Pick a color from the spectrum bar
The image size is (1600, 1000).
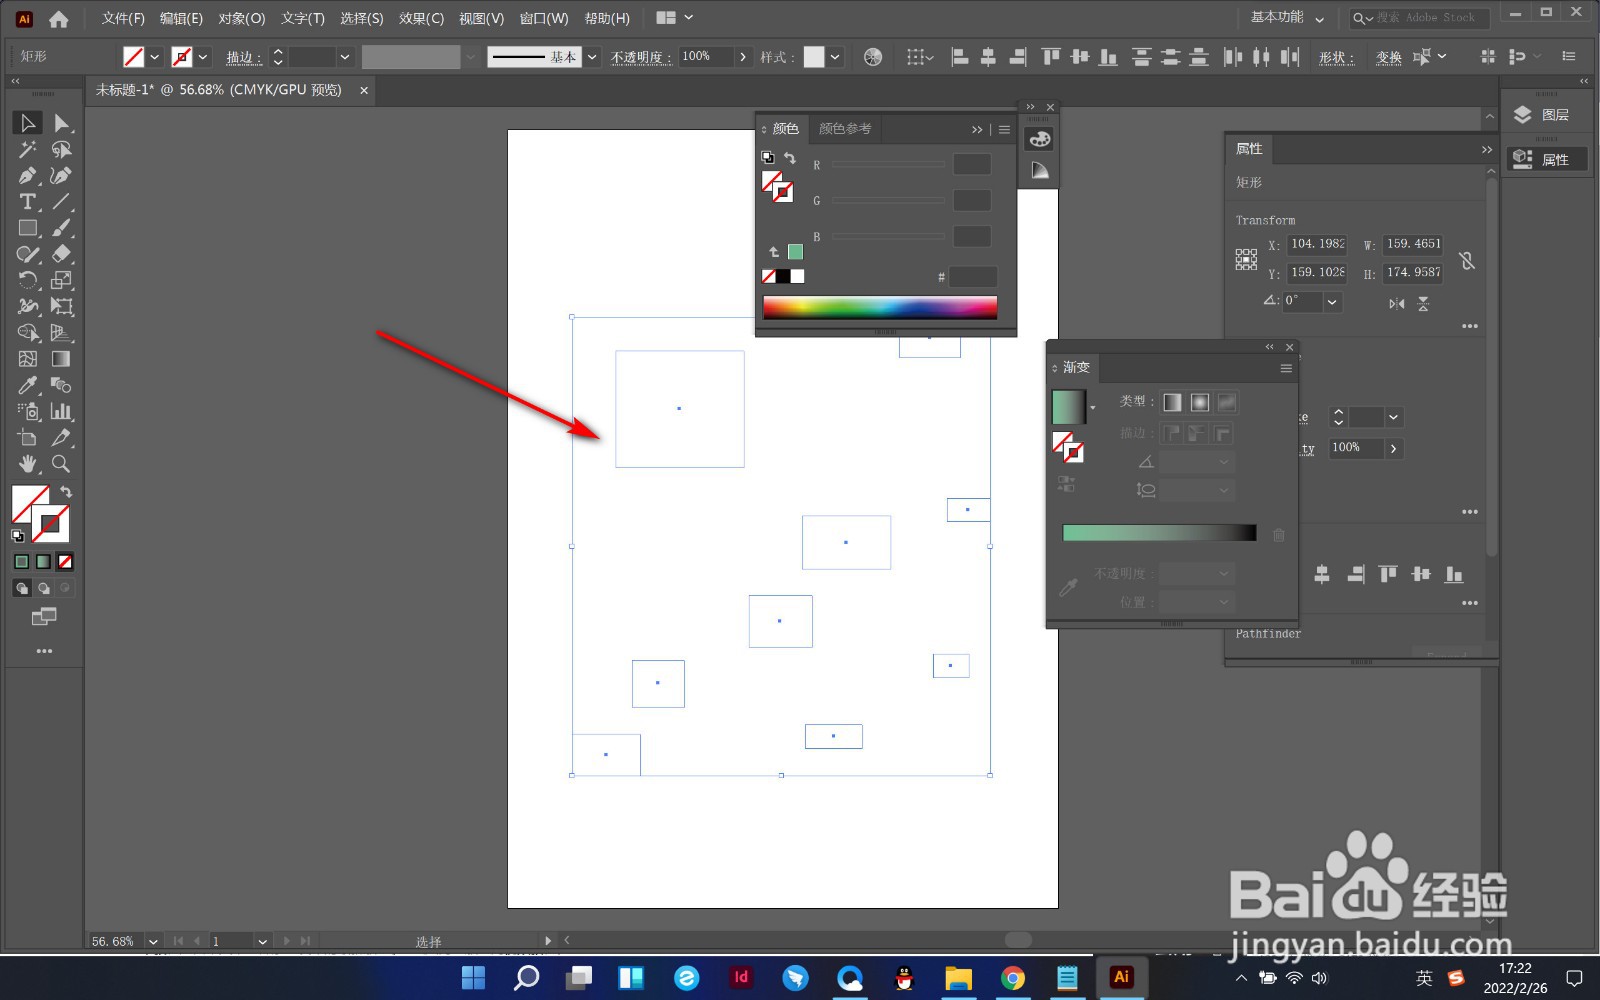point(880,308)
